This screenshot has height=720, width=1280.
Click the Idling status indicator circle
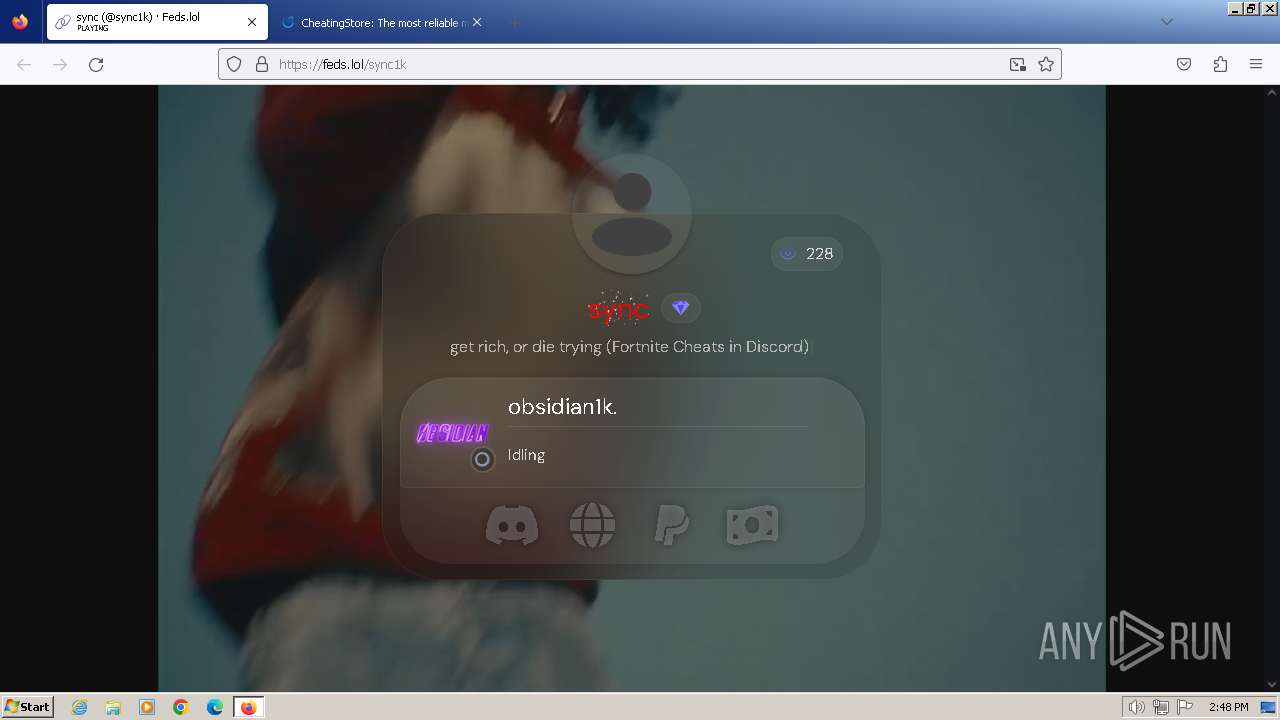pyautogui.click(x=482, y=459)
